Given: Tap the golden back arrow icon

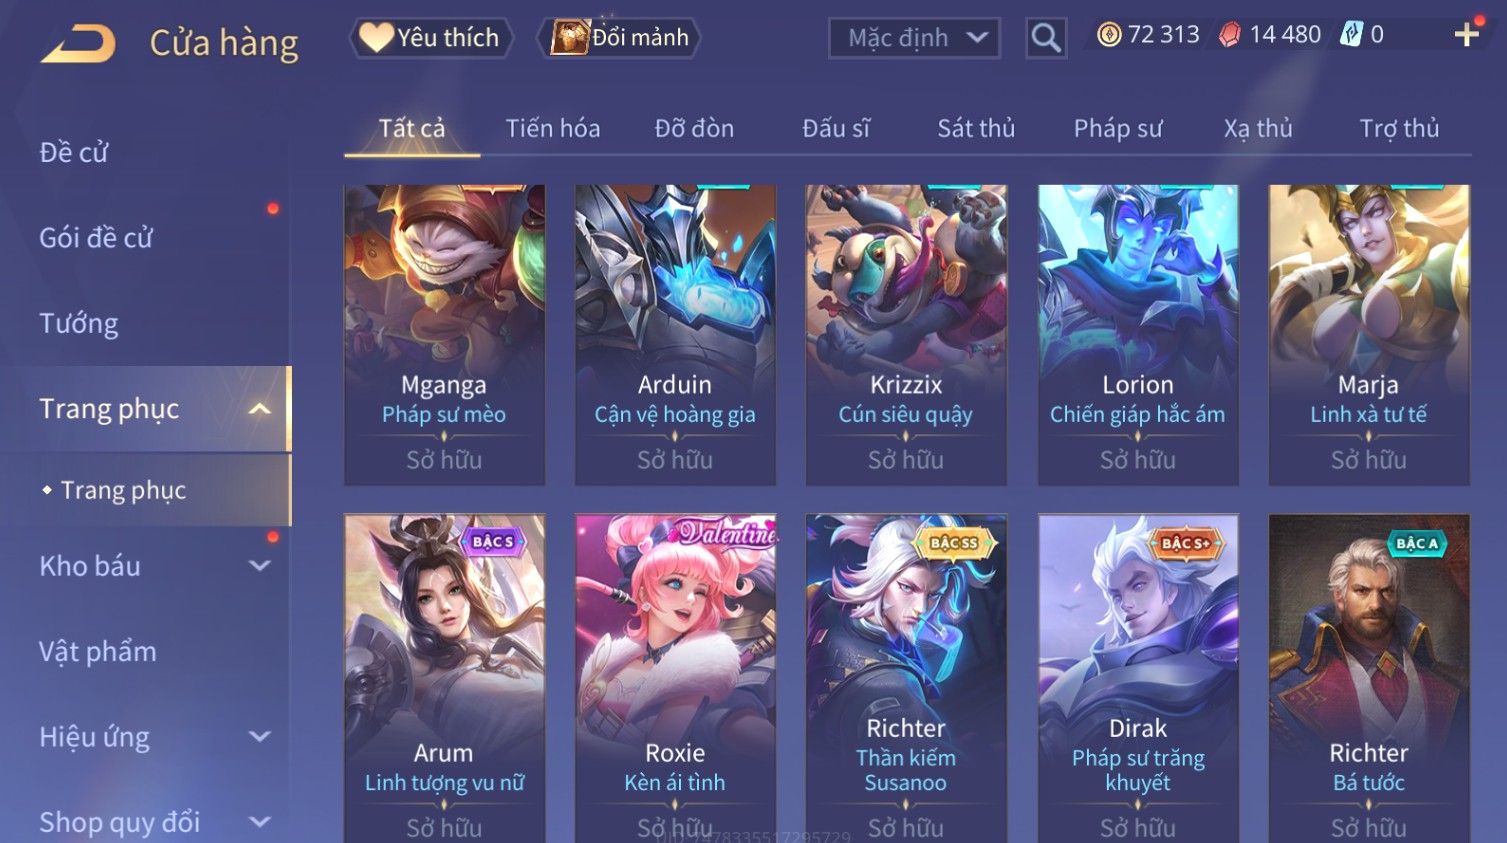Looking at the screenshot, I should (x=78, y=44).
